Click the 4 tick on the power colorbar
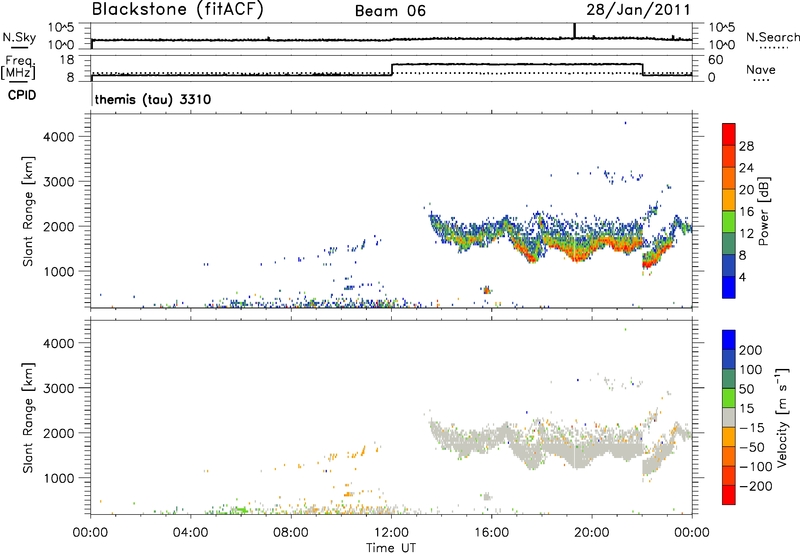 click(x=742, y=277)
